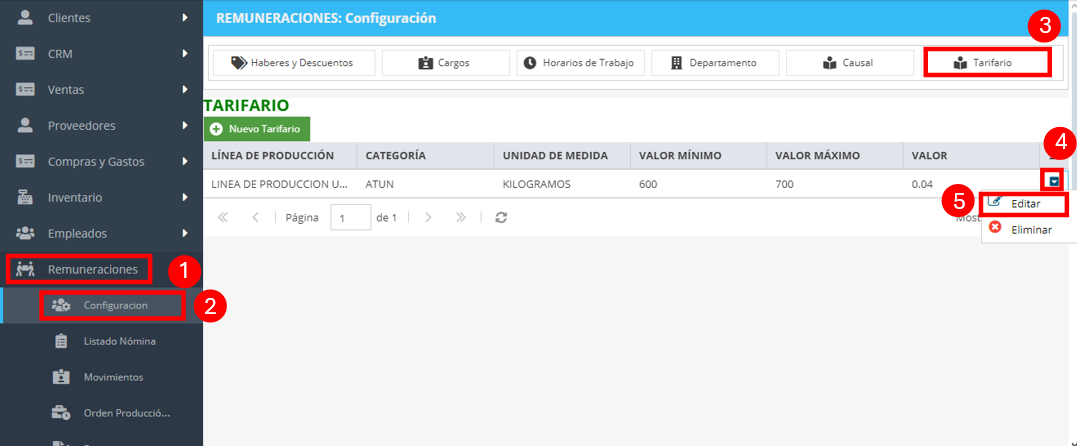Go to first page using double-arrow icon

pos(223,217)
